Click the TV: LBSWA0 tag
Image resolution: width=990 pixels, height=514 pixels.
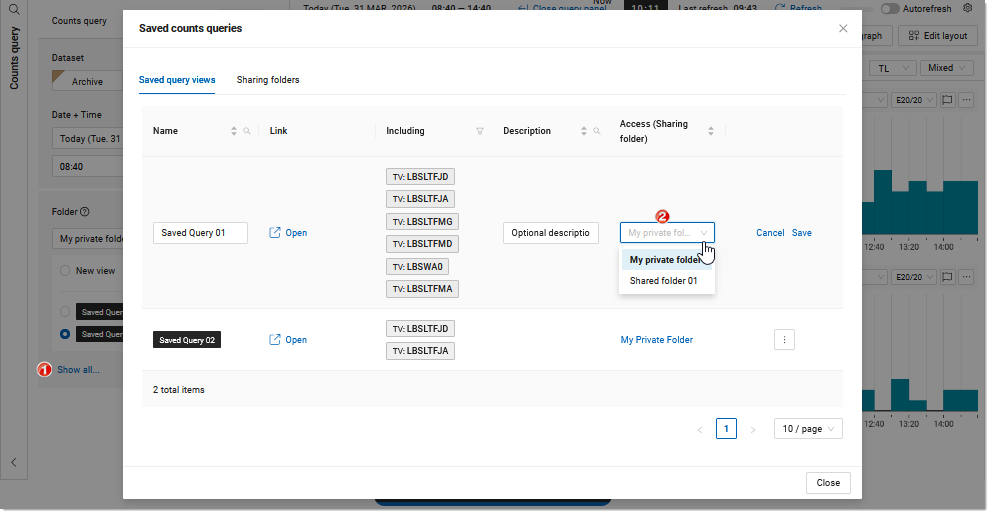pos(417,266)
